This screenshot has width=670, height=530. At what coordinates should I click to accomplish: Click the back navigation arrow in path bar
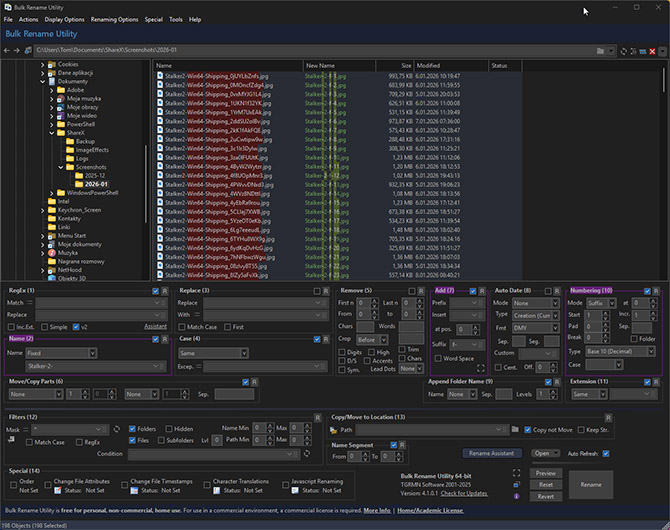[x=8, y=50]
